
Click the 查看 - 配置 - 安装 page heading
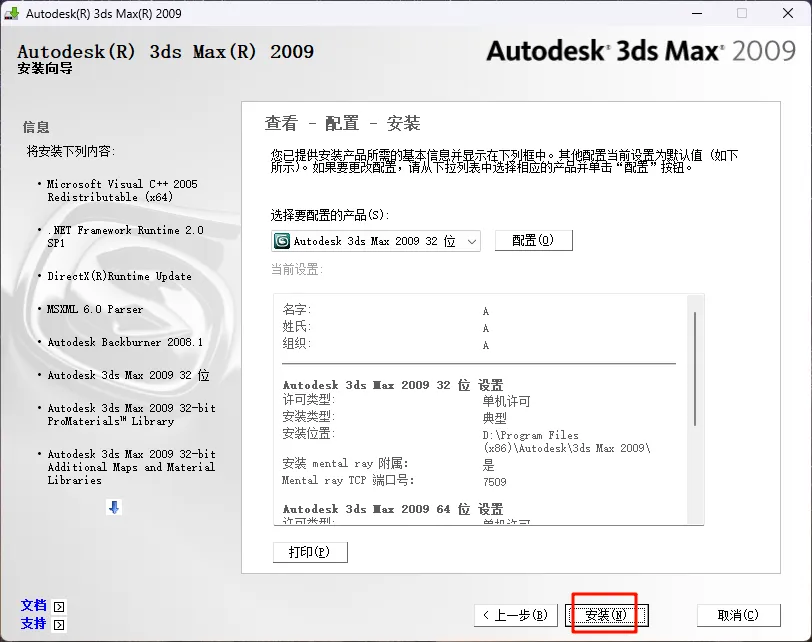342,123
